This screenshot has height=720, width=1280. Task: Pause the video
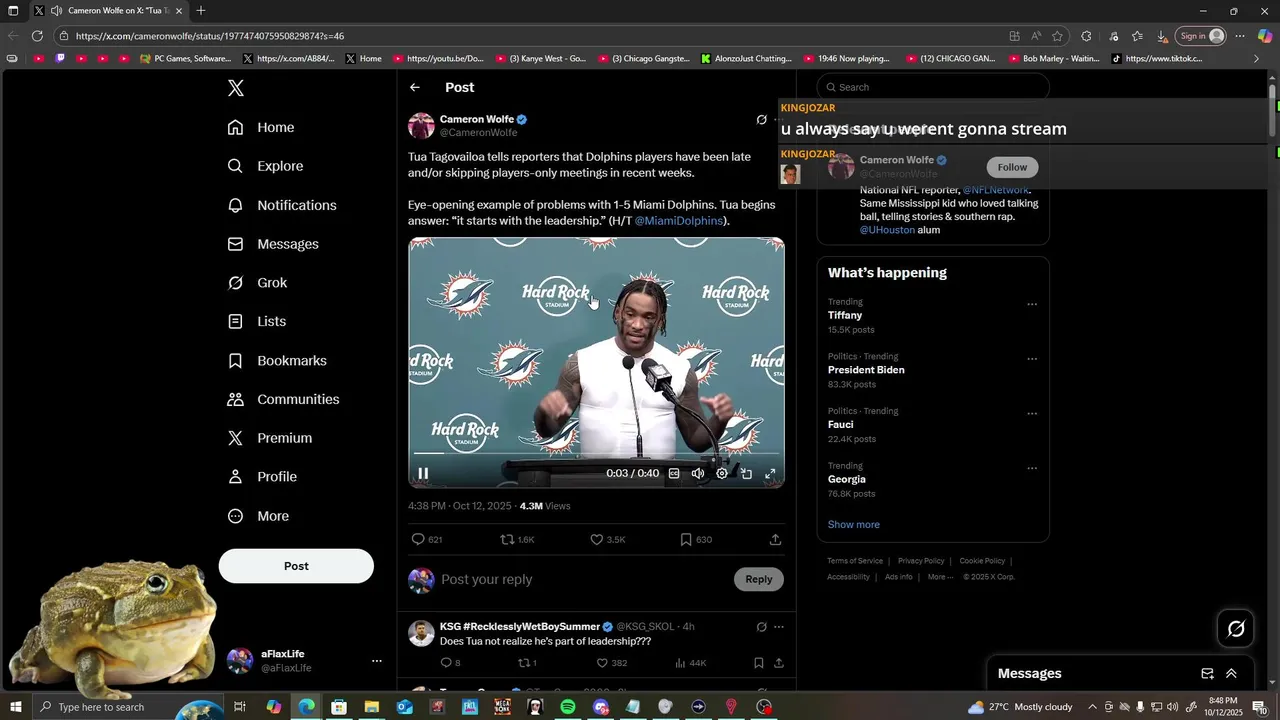point(423,474)
